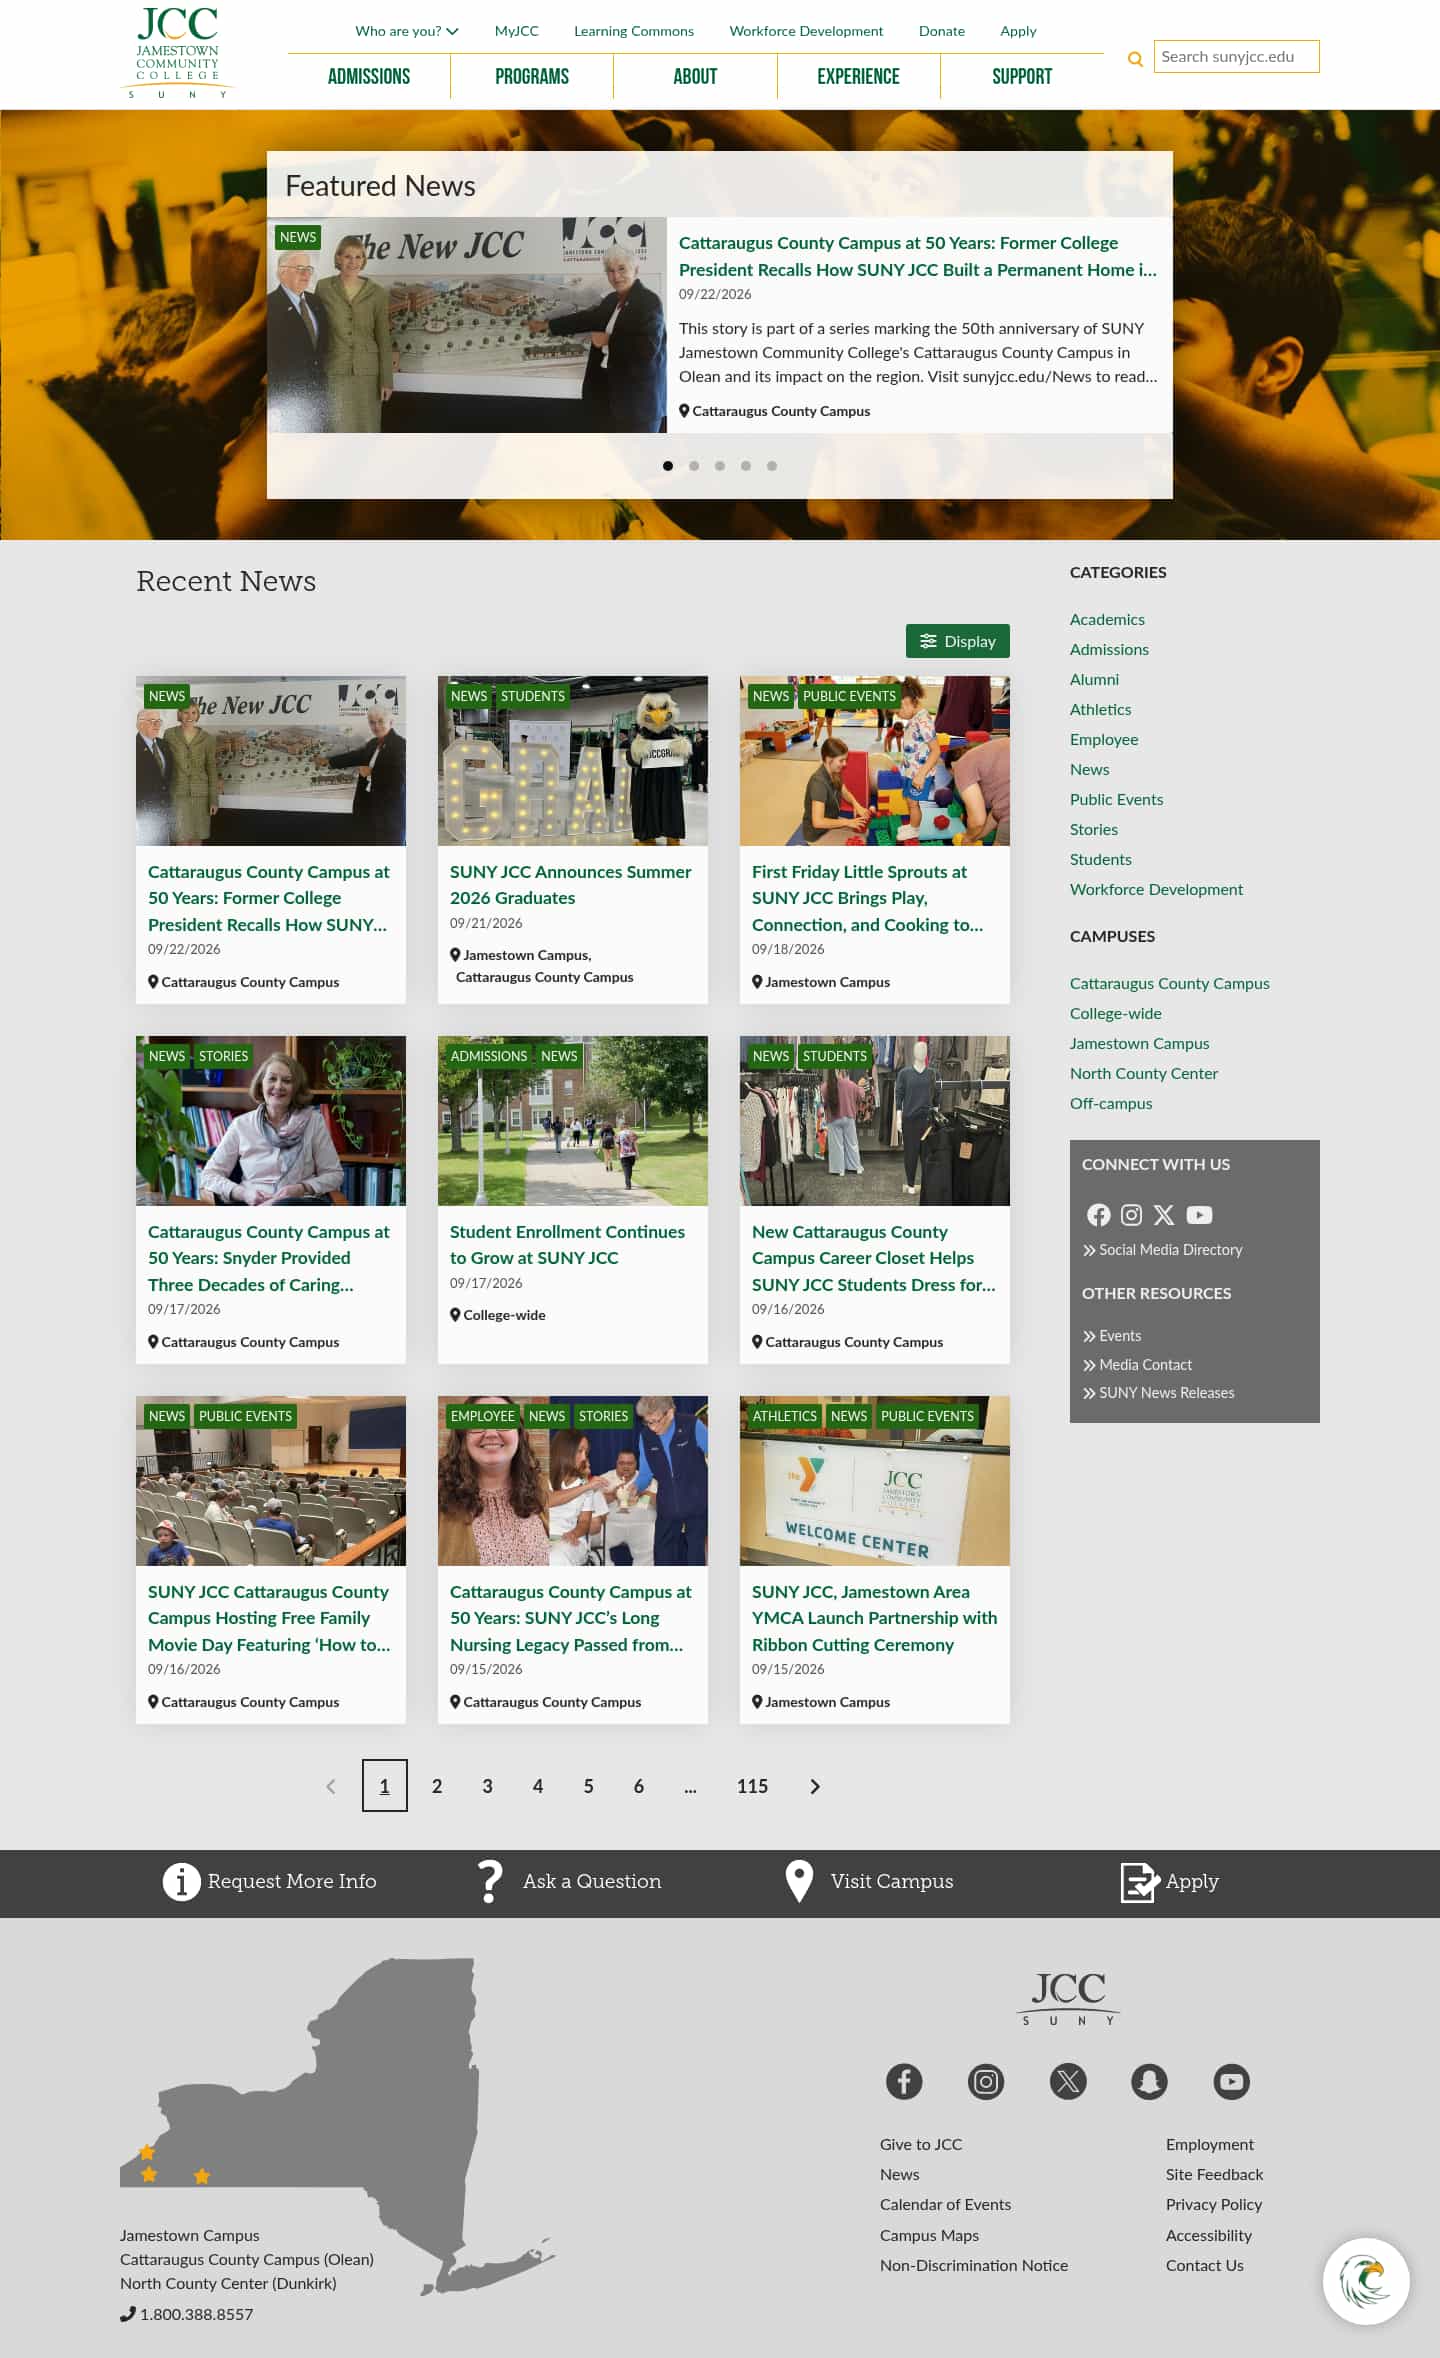
Task: Click the footer Instagram circle icon
Action: (986, 2082)
